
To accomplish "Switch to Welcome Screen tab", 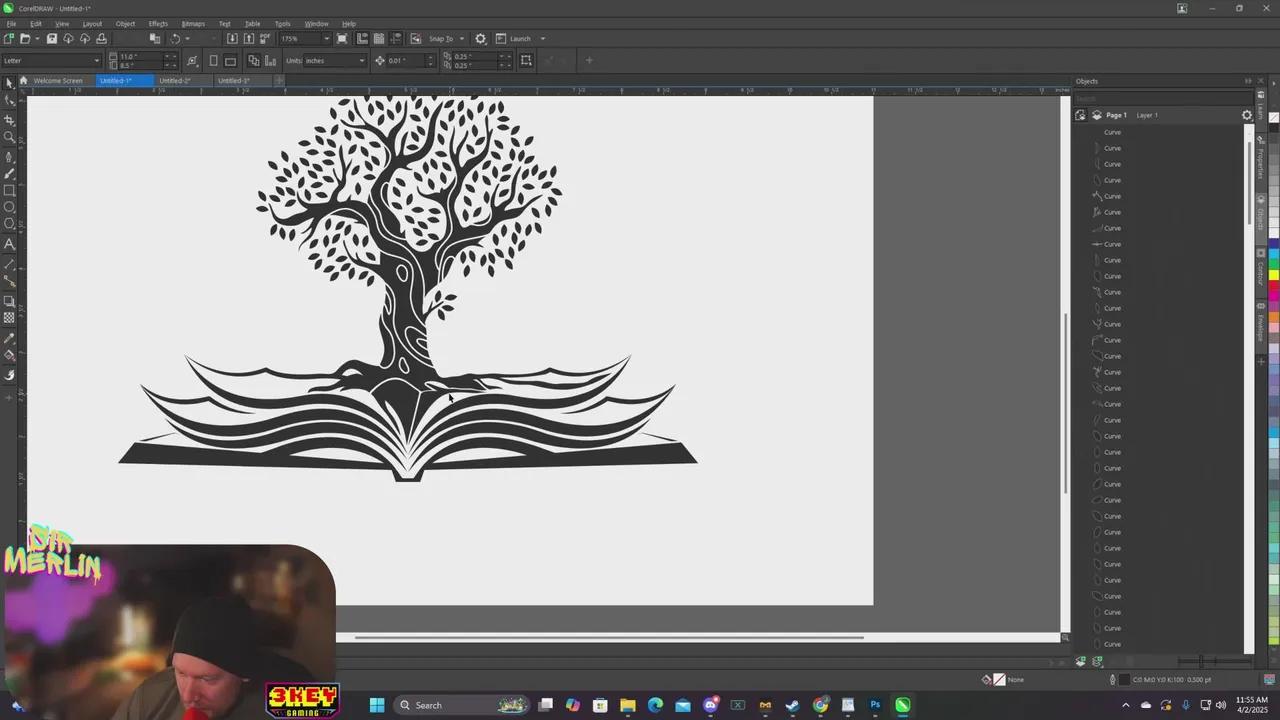I will click(57, 81).
